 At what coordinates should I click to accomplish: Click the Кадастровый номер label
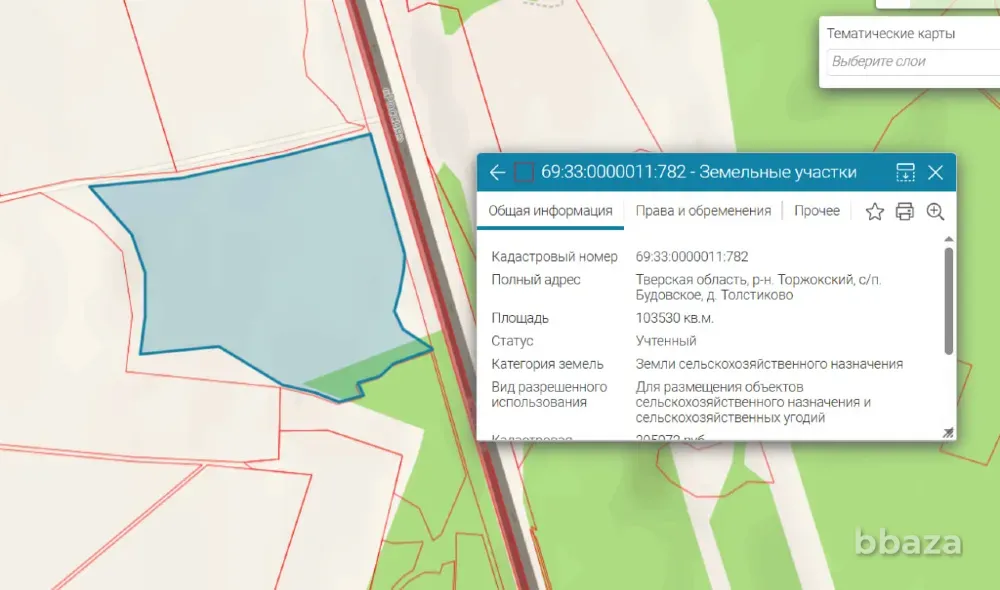pos(554,256)
